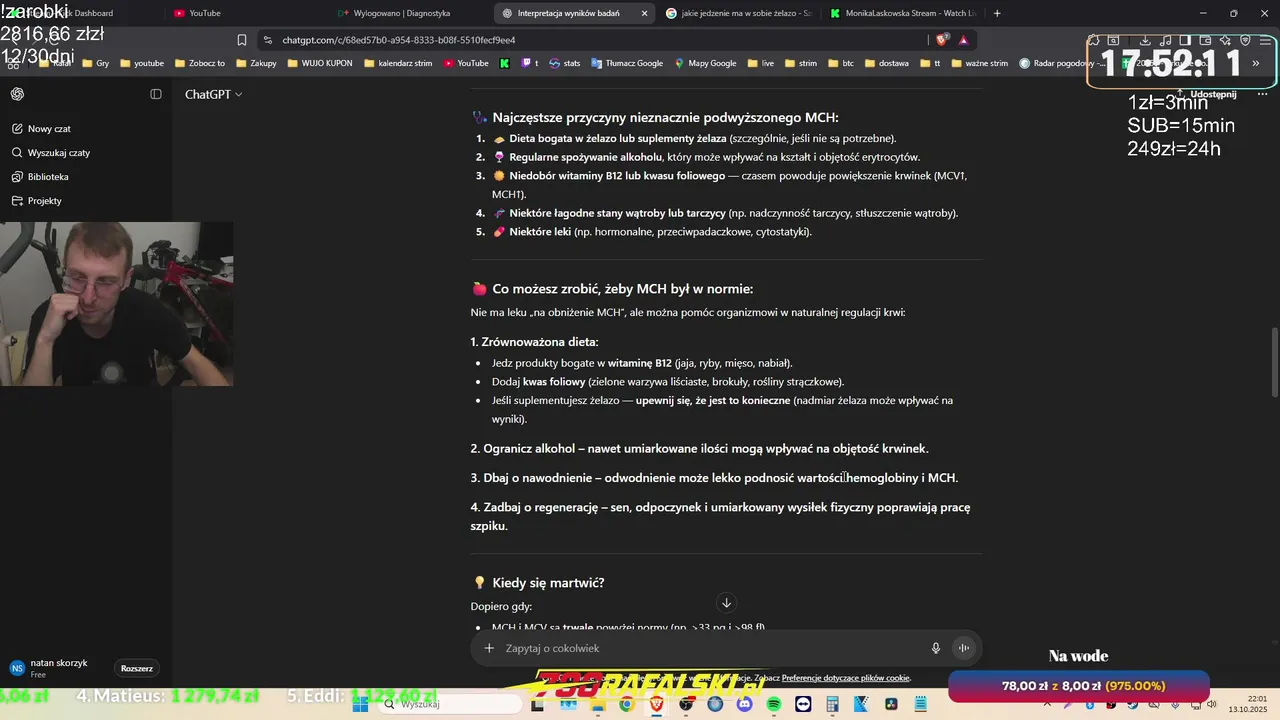Open the strim bookmarks folder
The image size is (1280, 720).
tap(800, 63)
